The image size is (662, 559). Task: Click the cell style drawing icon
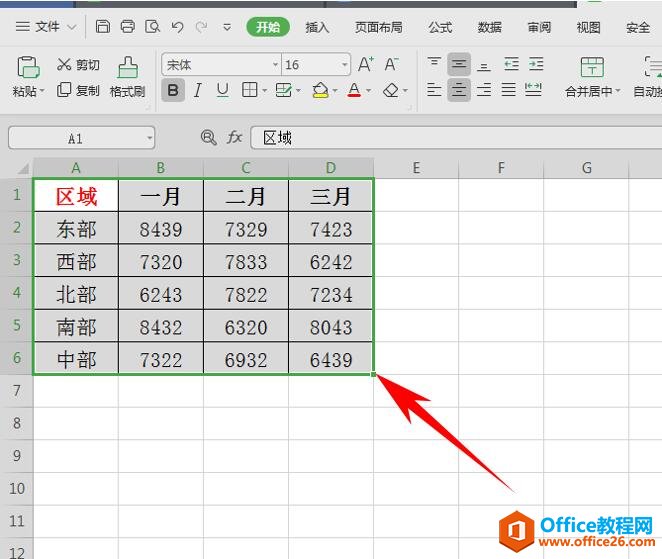(283, 90)
